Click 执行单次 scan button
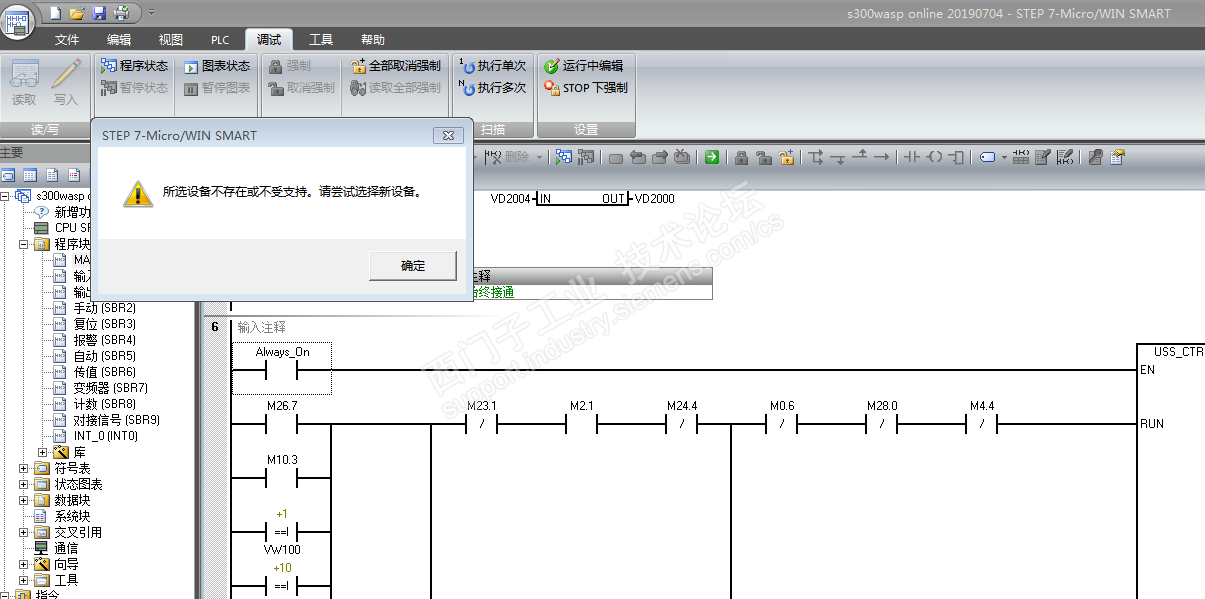Image resolution: width=1205 pixels, height=599 pixels. click(492, 66)
